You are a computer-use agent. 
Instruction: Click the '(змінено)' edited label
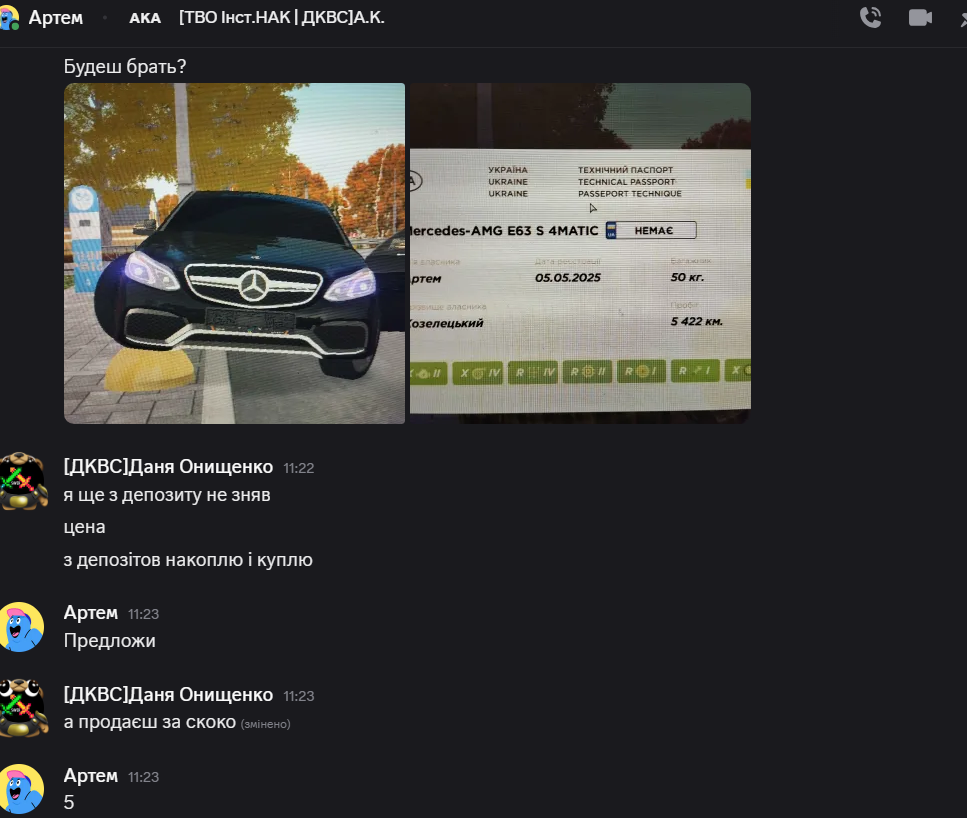265,724
